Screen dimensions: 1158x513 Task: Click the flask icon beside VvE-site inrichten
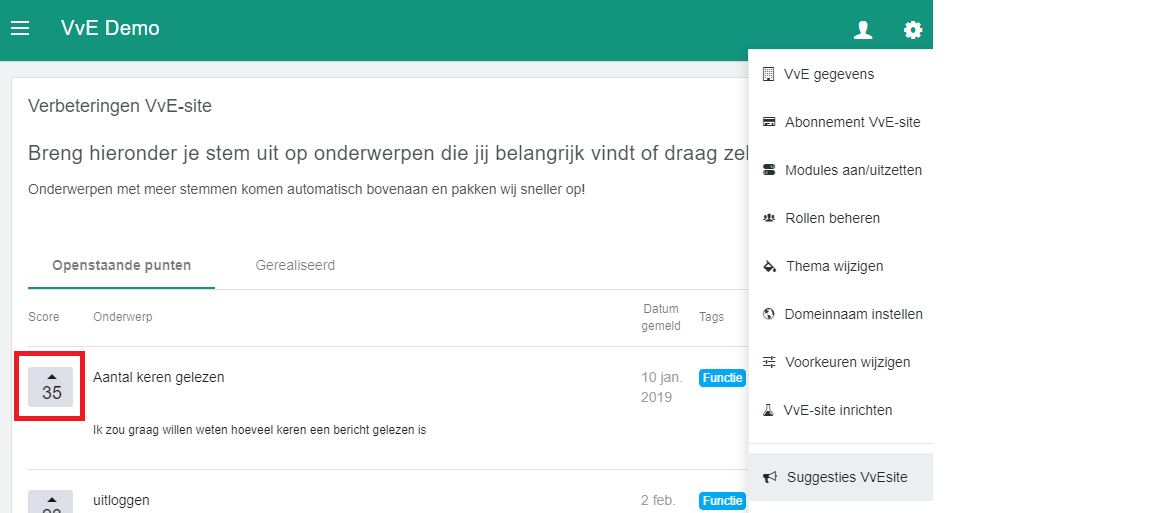769,410
